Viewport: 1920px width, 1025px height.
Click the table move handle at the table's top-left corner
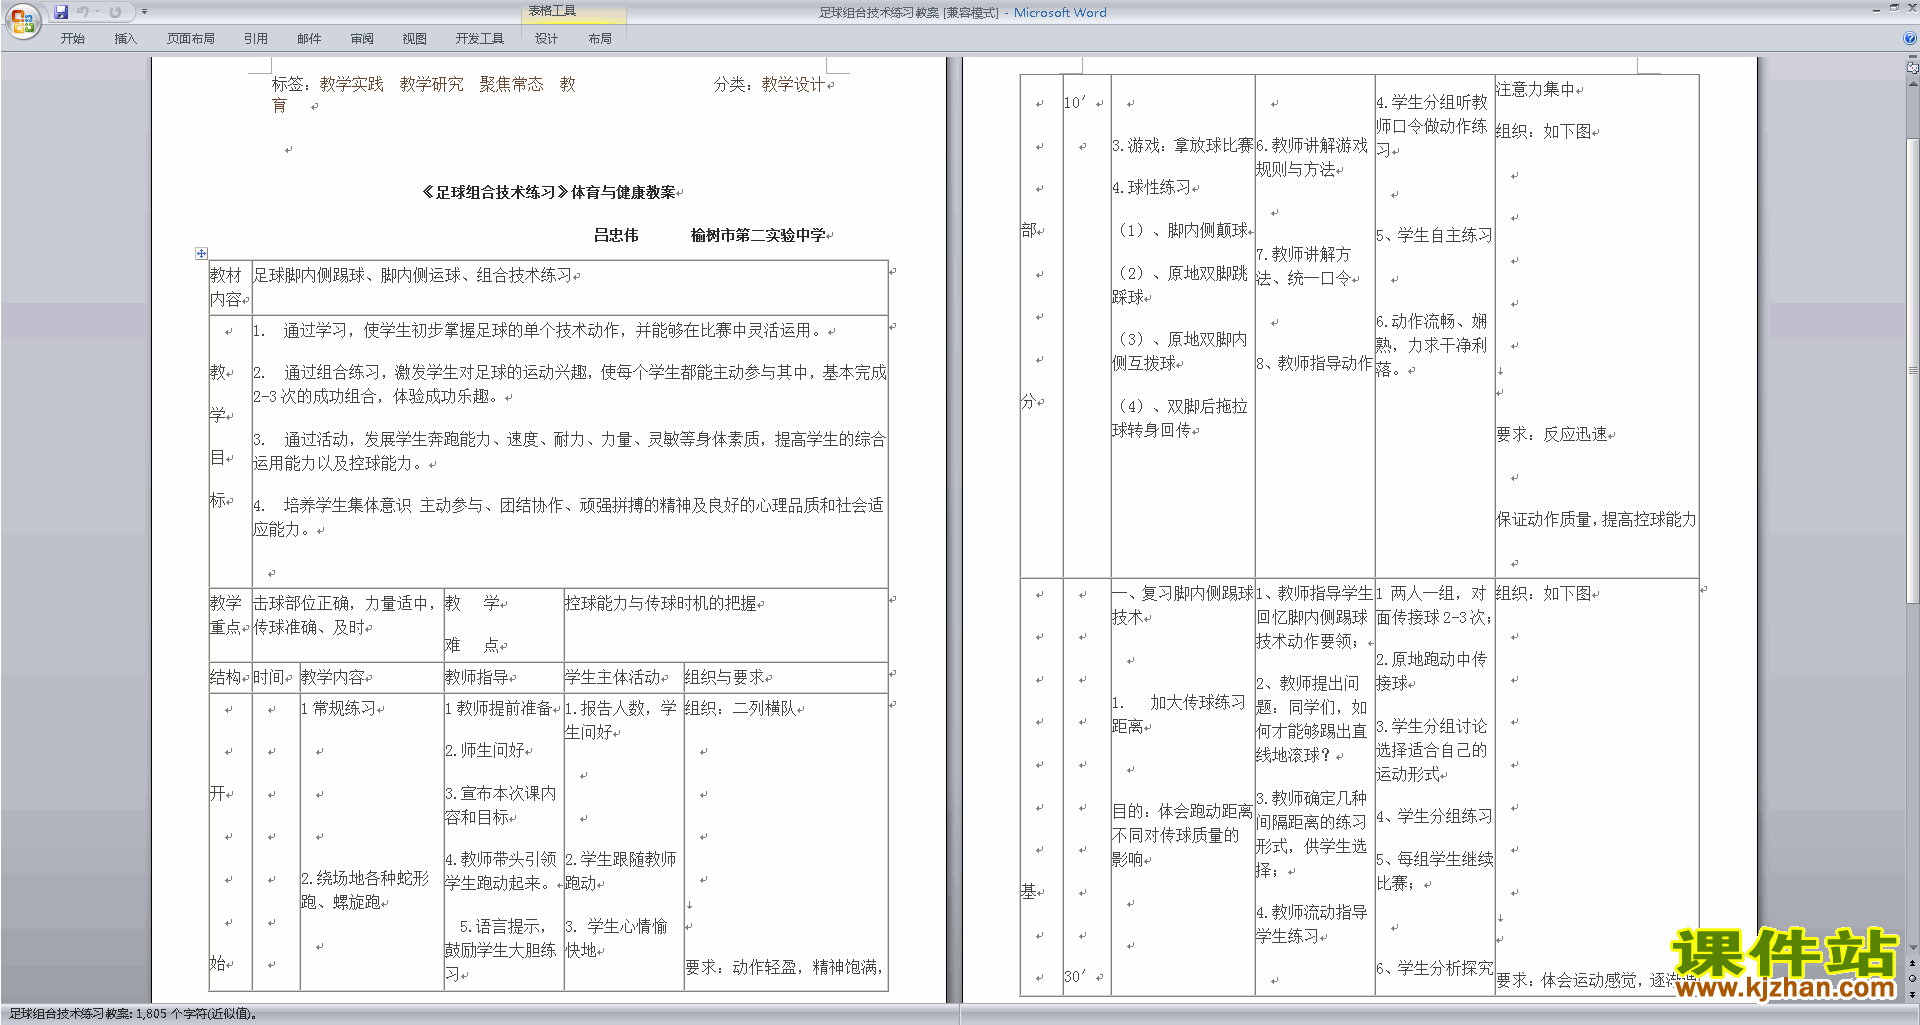point(201,253)
